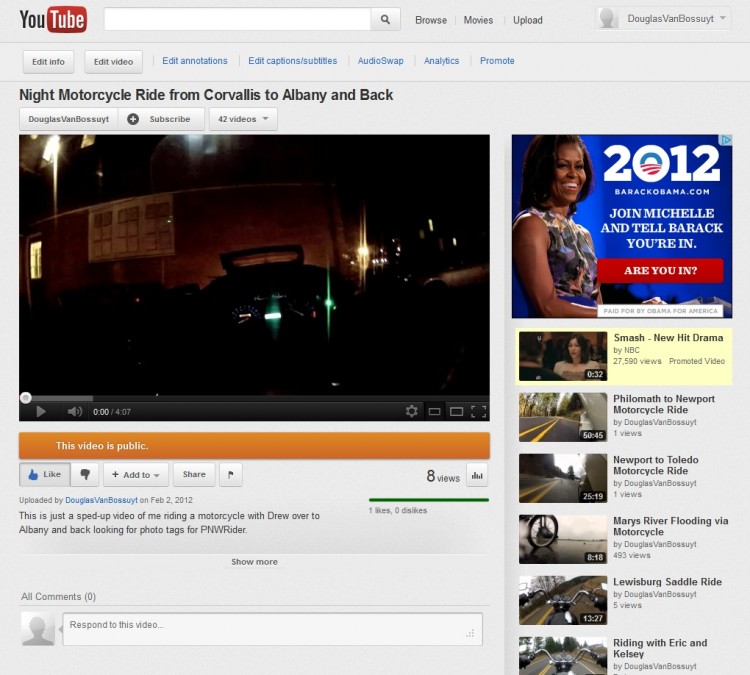Show video statistics chart
750x675 pixels.
pyautogui.click(x=477, y=475)
